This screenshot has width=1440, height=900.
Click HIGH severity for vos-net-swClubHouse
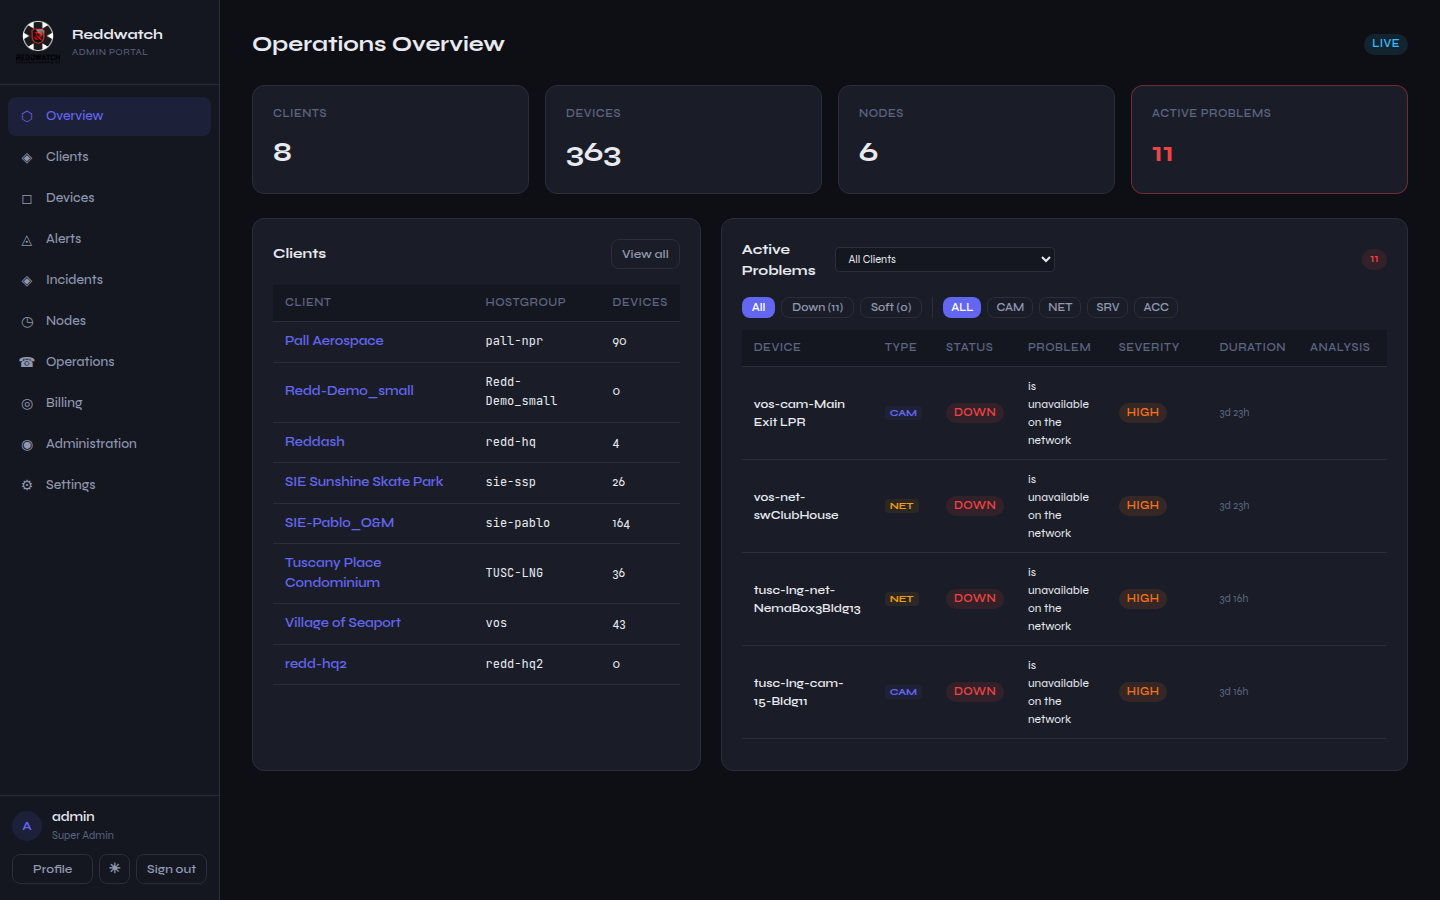[1142, 505]
